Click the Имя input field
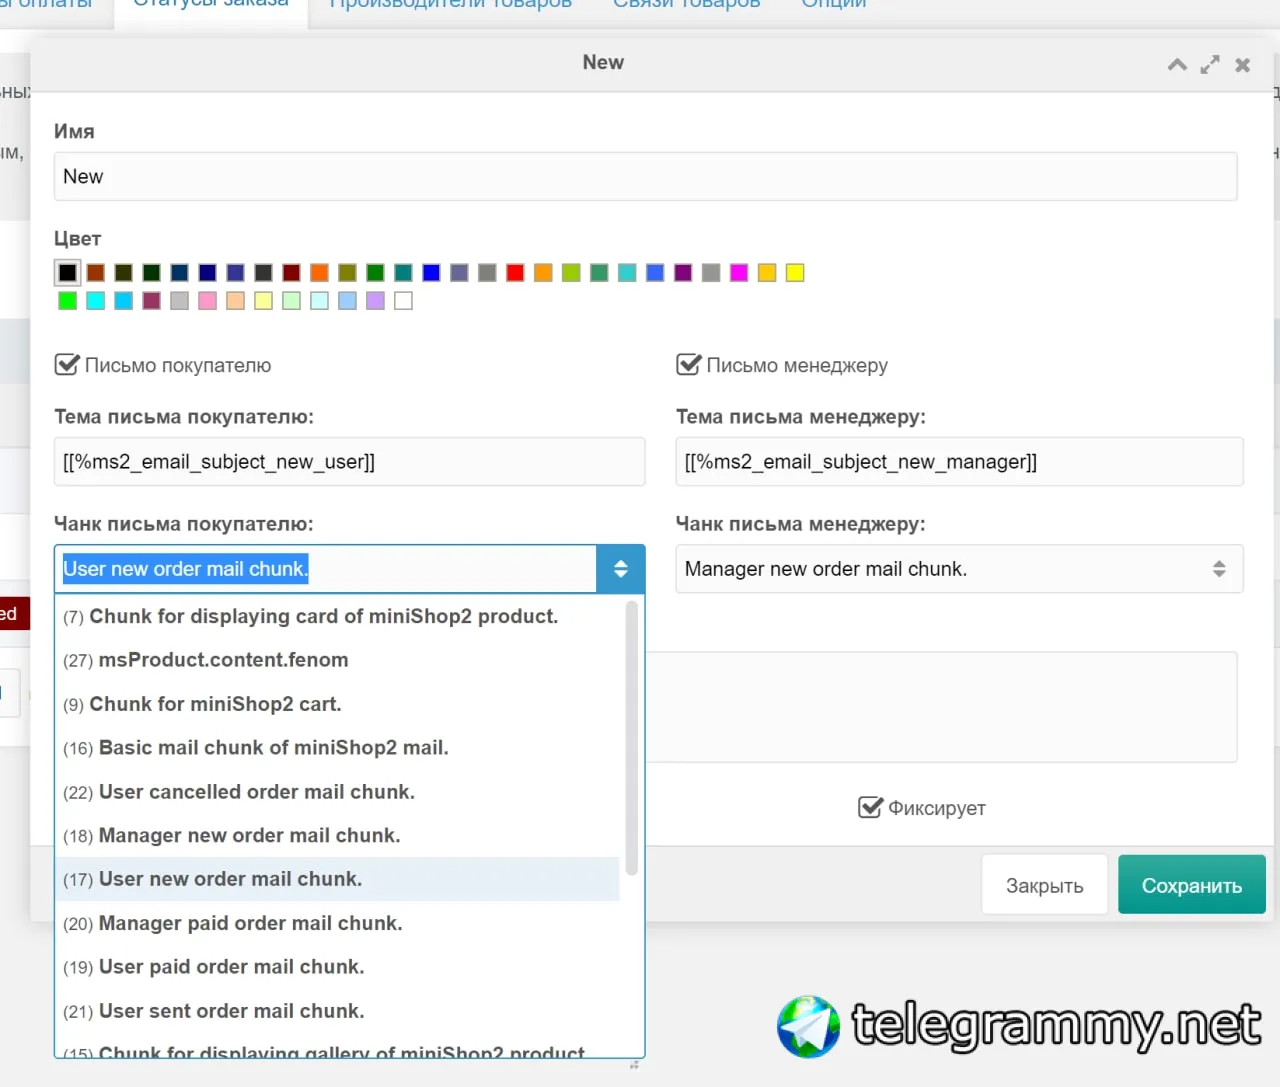 (x=646, y=177)
